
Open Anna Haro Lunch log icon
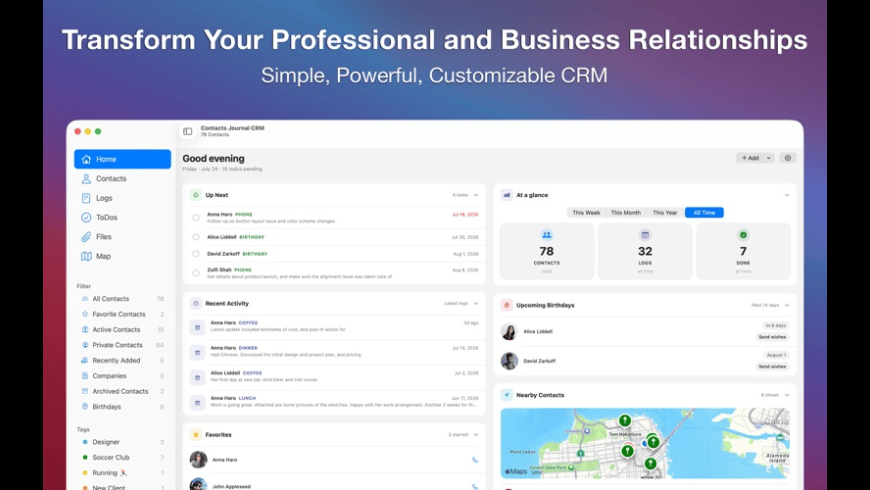[198, 403]
